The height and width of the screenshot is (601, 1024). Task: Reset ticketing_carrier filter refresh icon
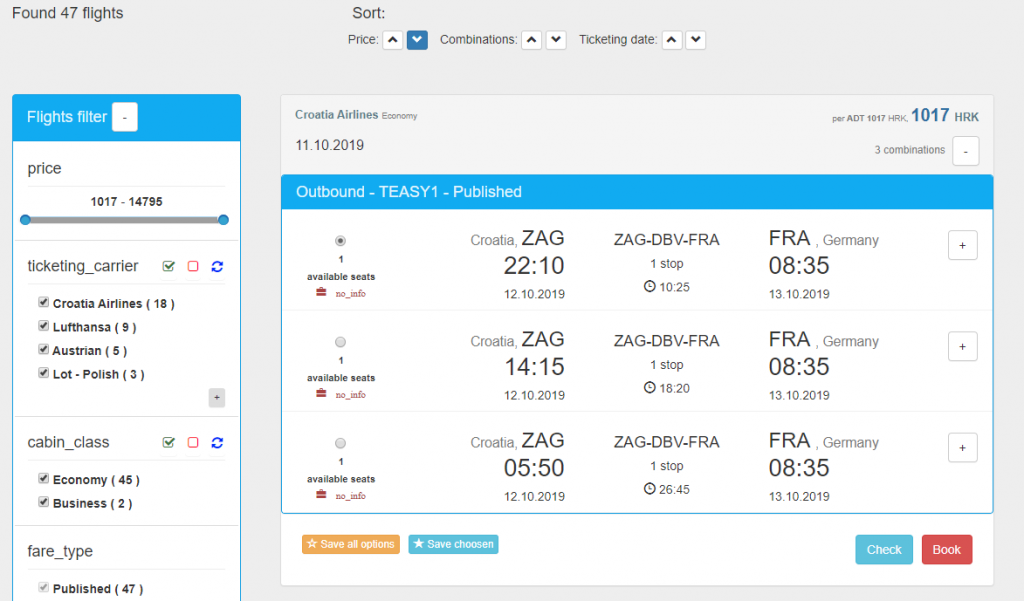point(217,266)
